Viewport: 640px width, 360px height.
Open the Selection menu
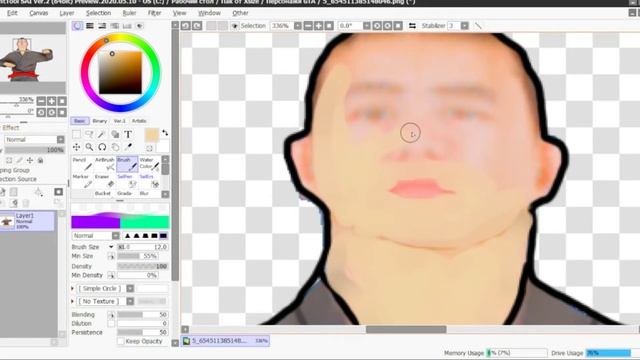(x=98, y=13)
